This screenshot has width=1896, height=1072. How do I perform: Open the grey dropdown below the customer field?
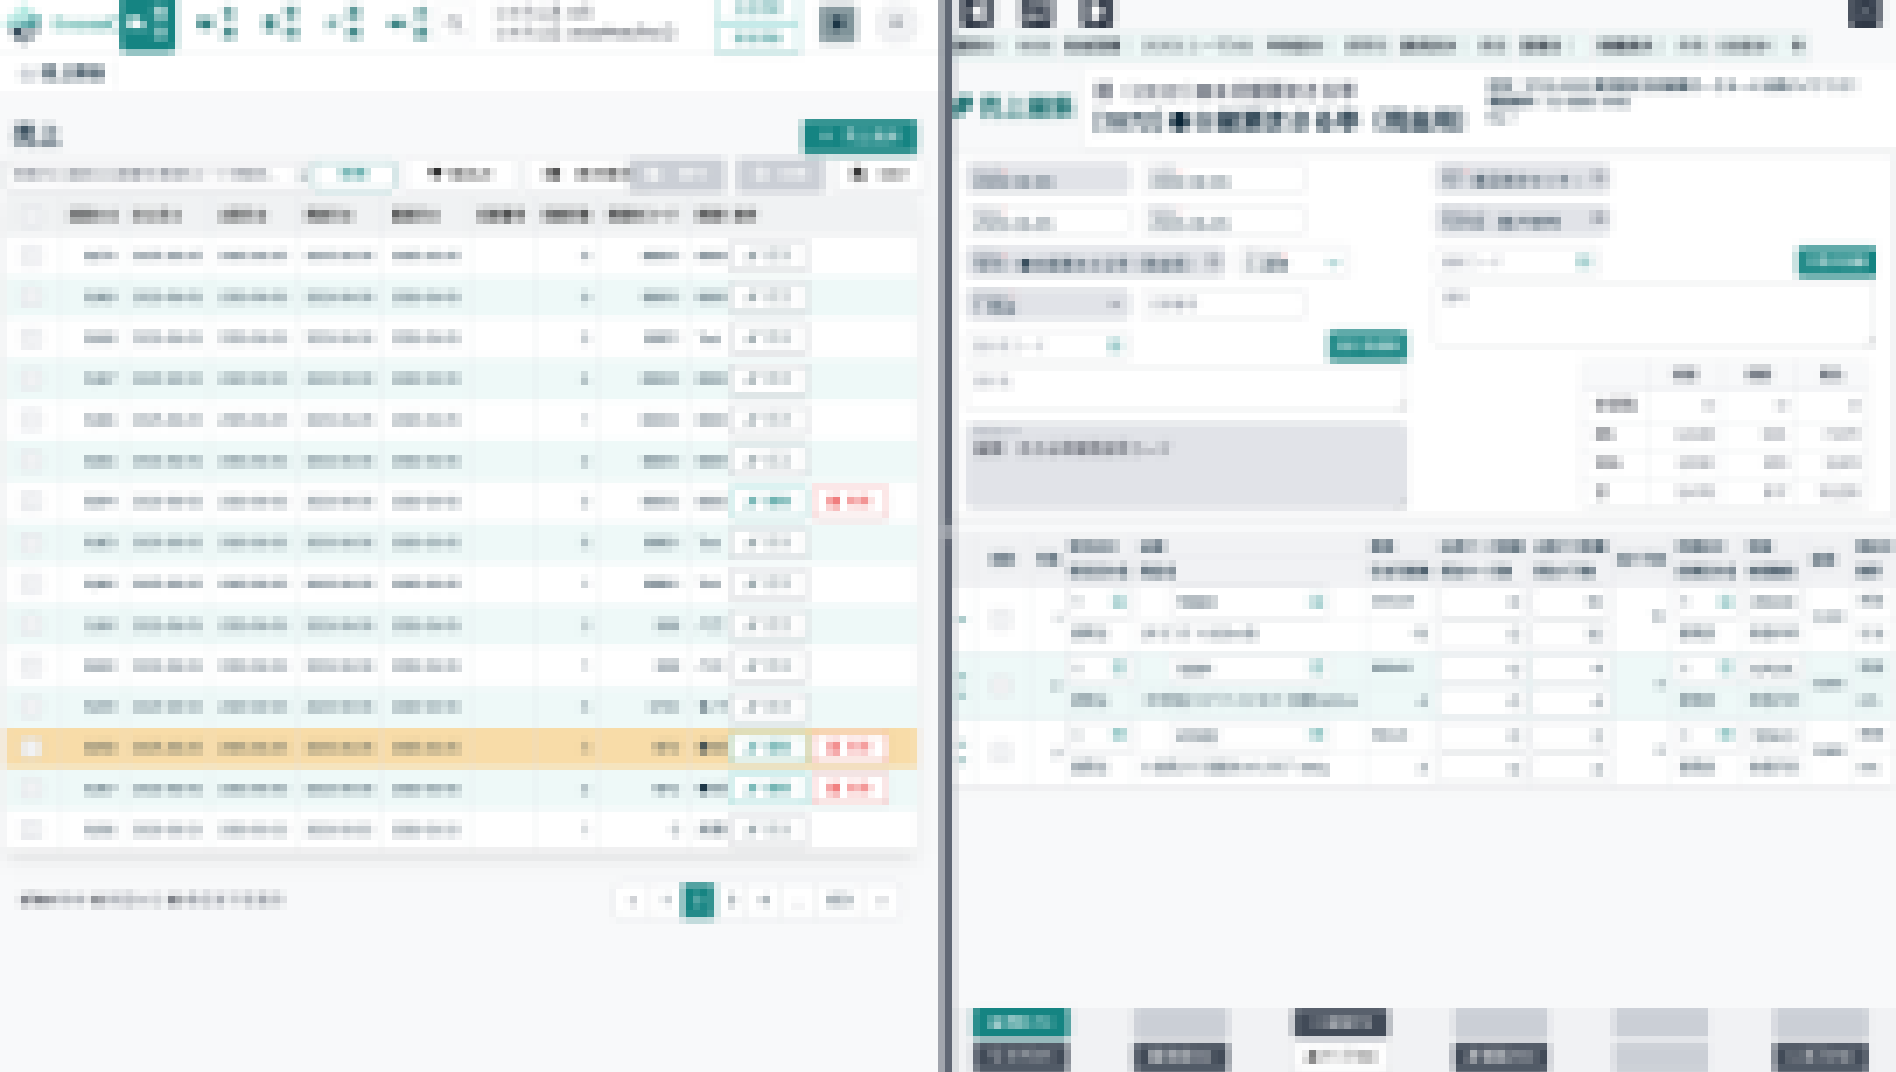(x=1048, y=304)
